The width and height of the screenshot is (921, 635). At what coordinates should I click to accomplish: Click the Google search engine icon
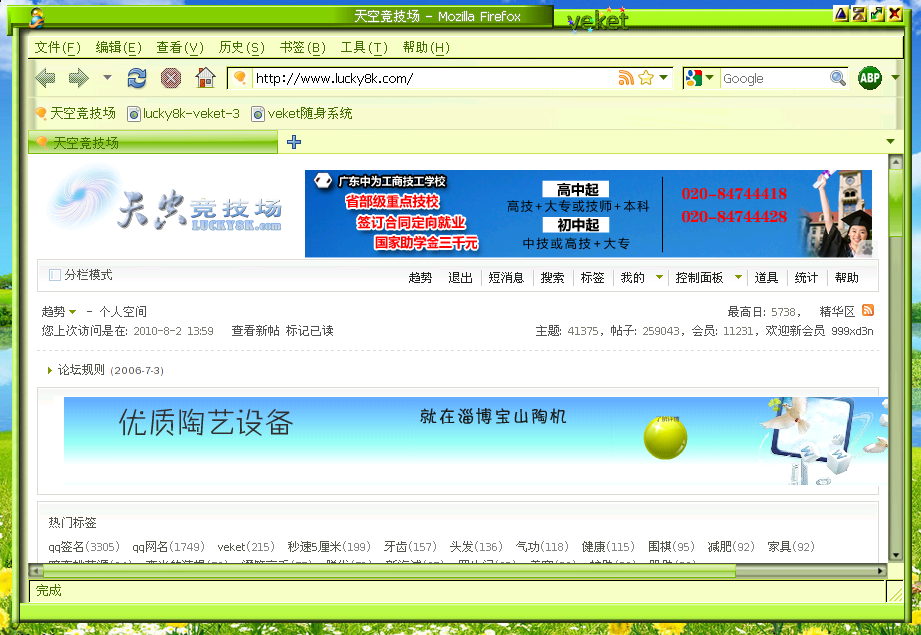pos(694,78)
